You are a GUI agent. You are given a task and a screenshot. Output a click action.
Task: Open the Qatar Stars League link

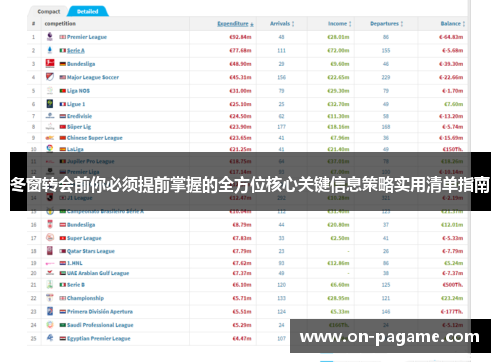click(91, 251)
